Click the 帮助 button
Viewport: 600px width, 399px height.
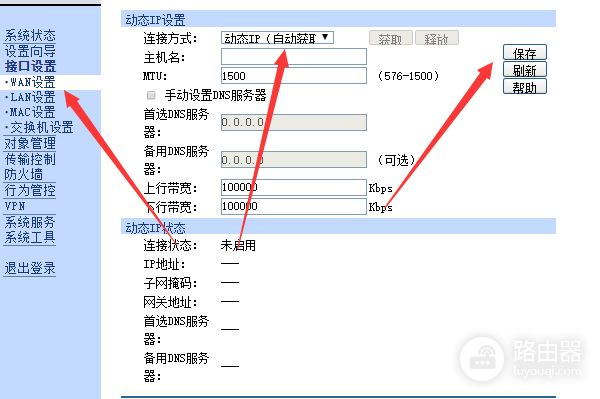tap(525, 86)
